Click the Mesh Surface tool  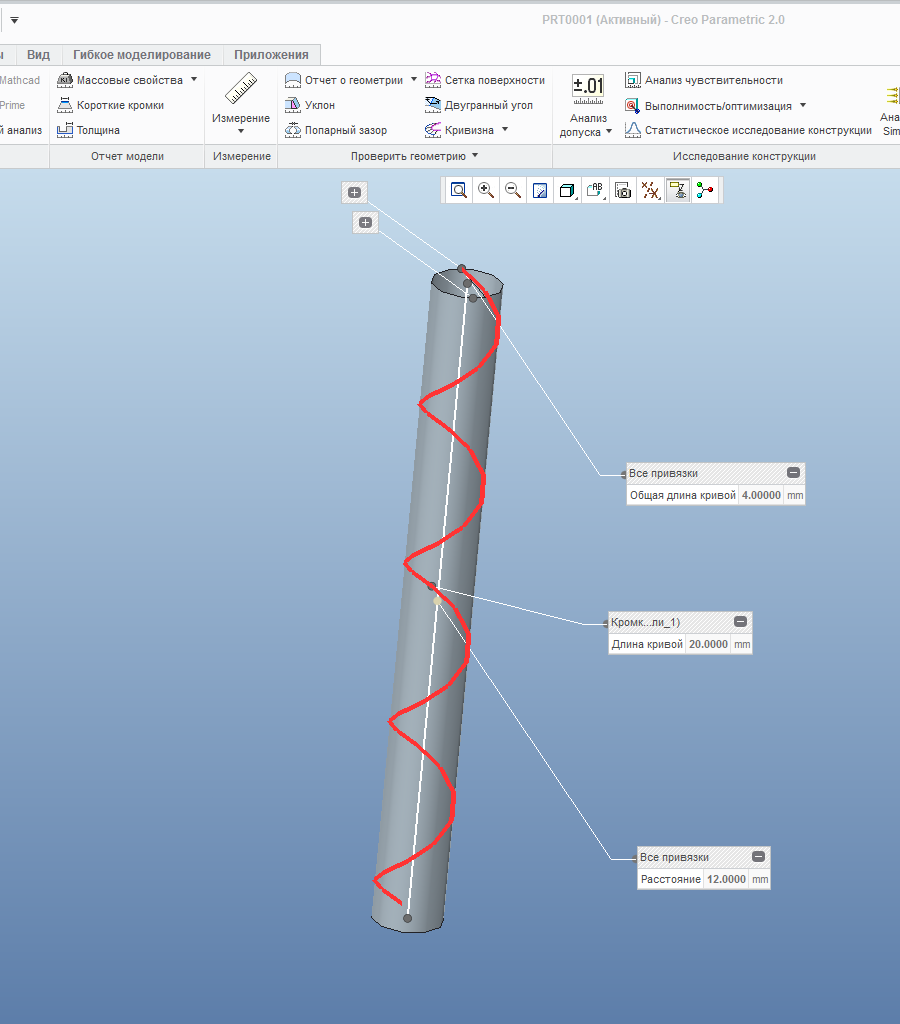(485, 80)
